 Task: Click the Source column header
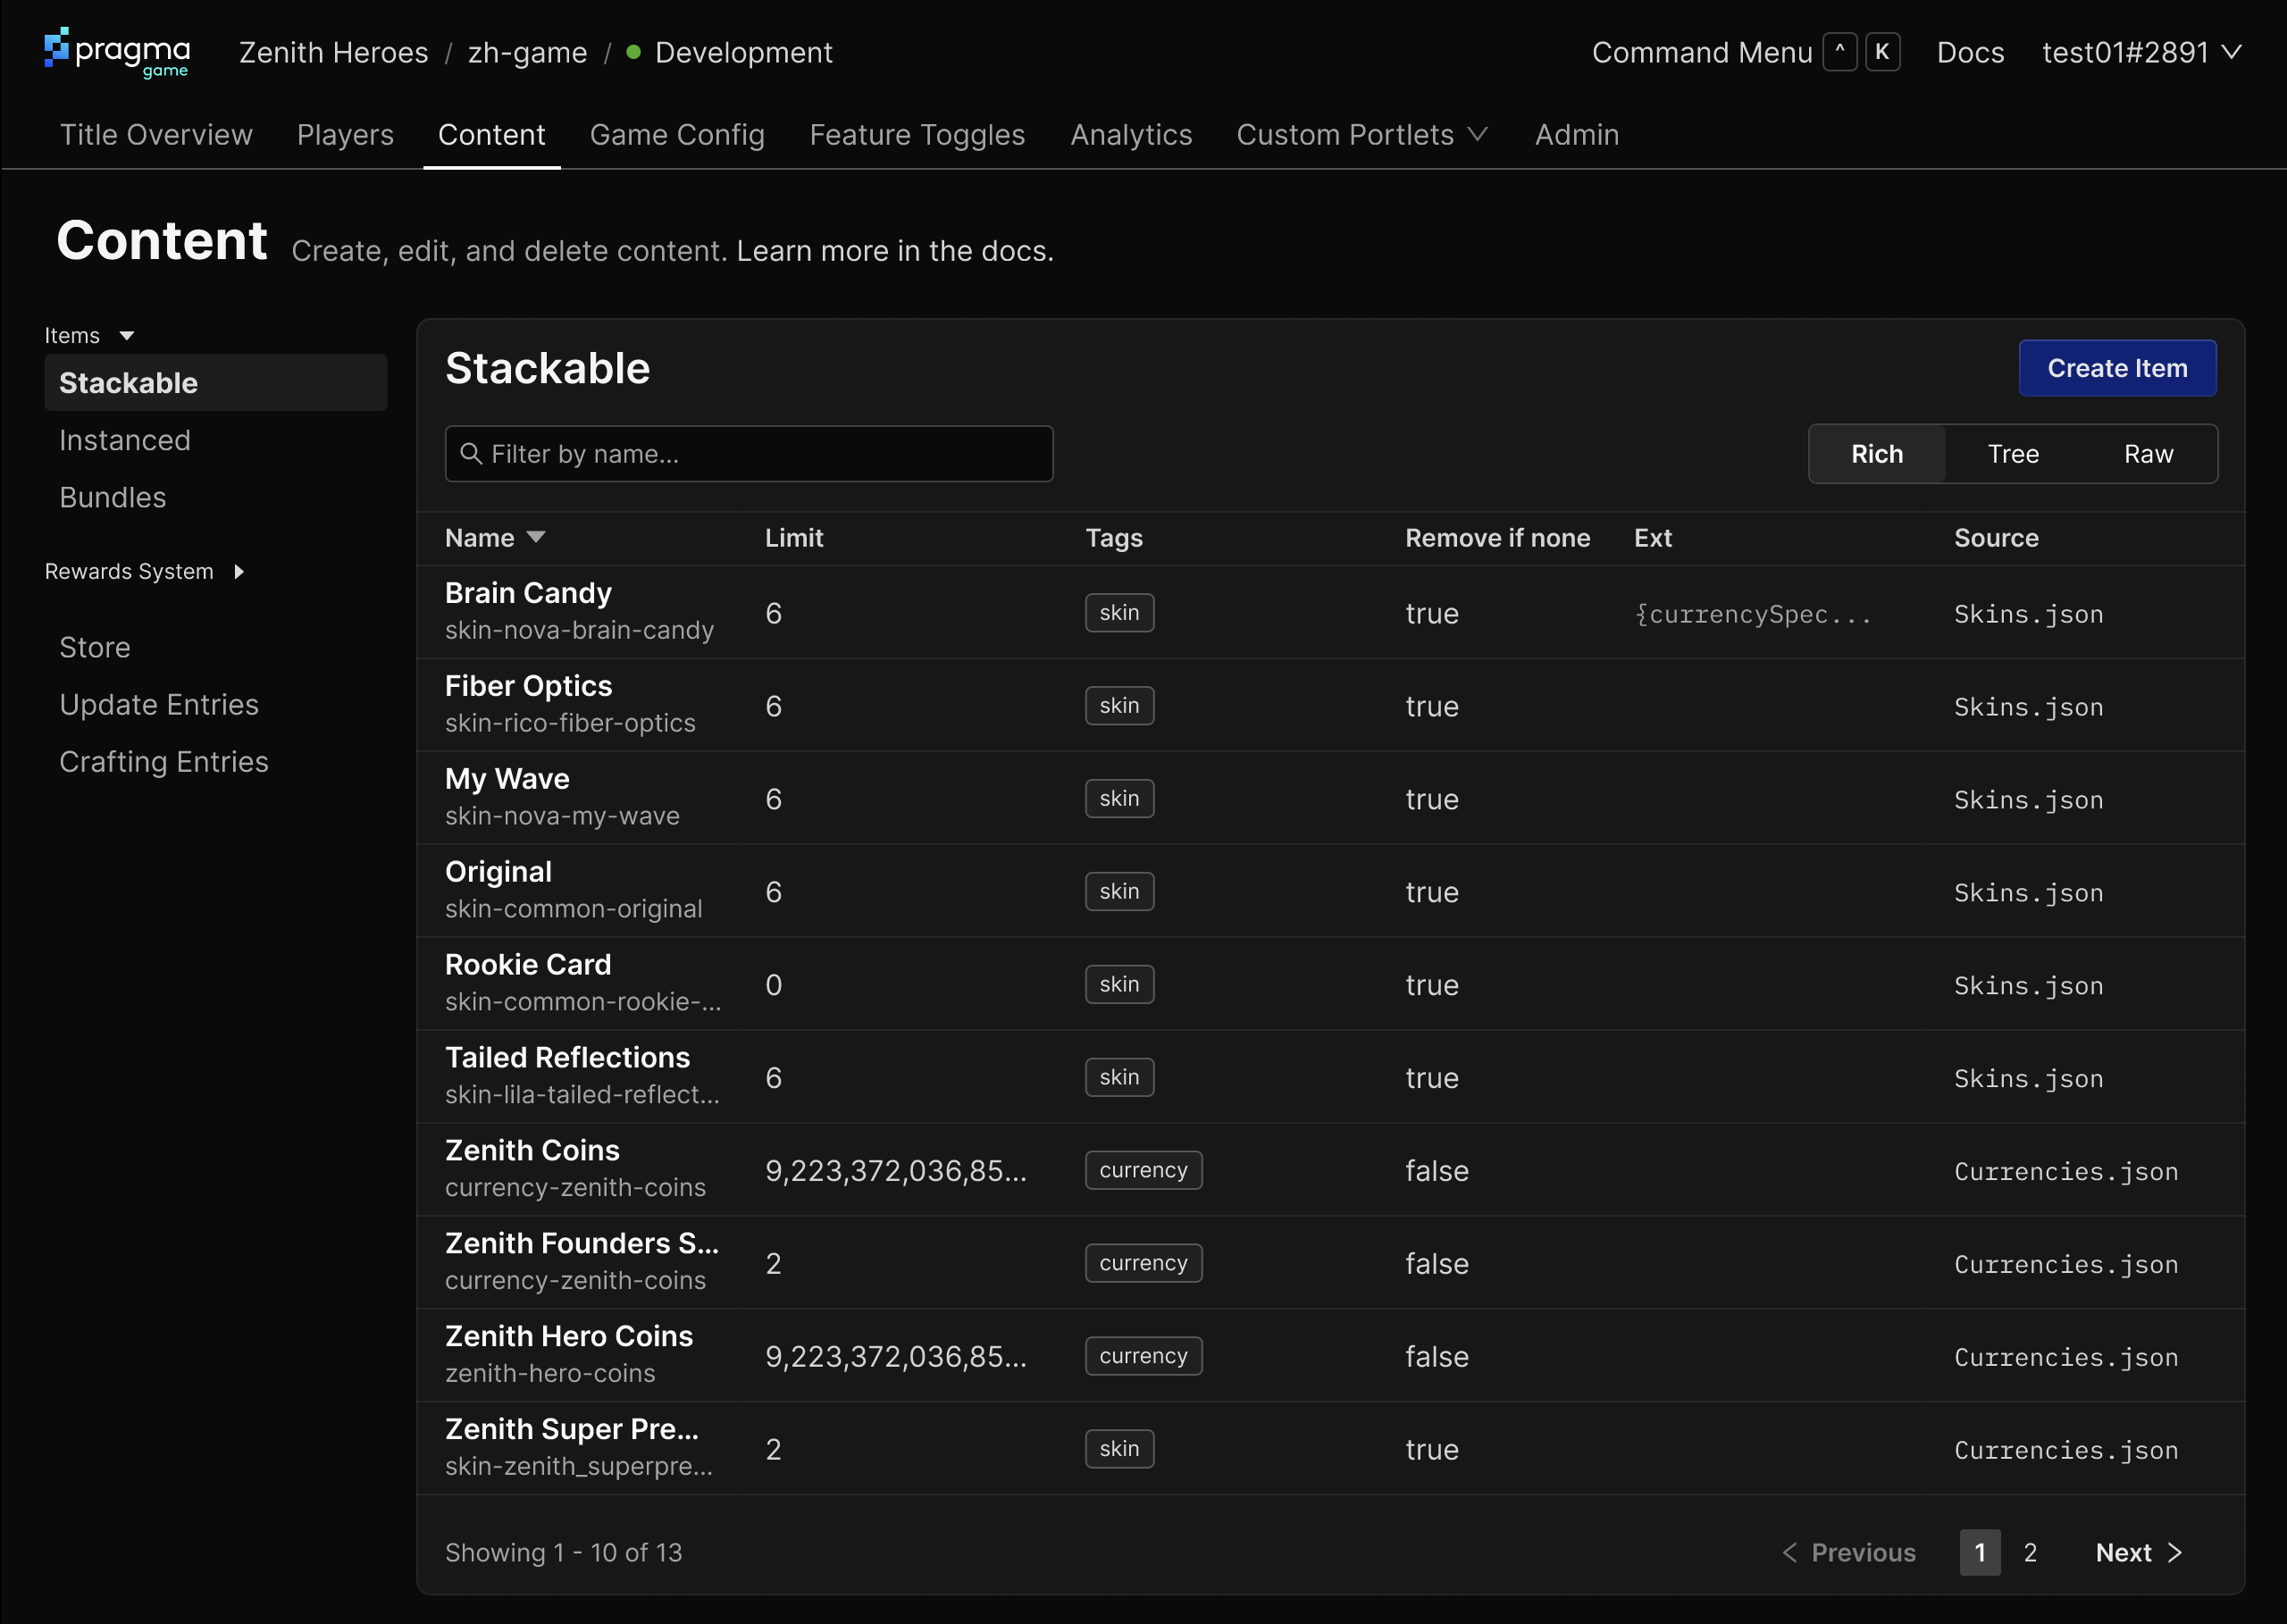(1996, 538)
